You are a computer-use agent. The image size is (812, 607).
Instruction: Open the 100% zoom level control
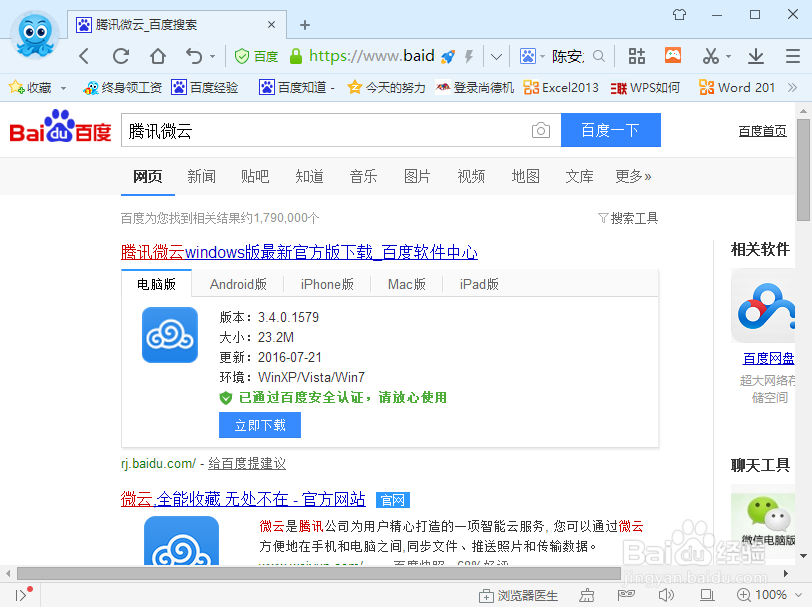[x=769, y=595]
